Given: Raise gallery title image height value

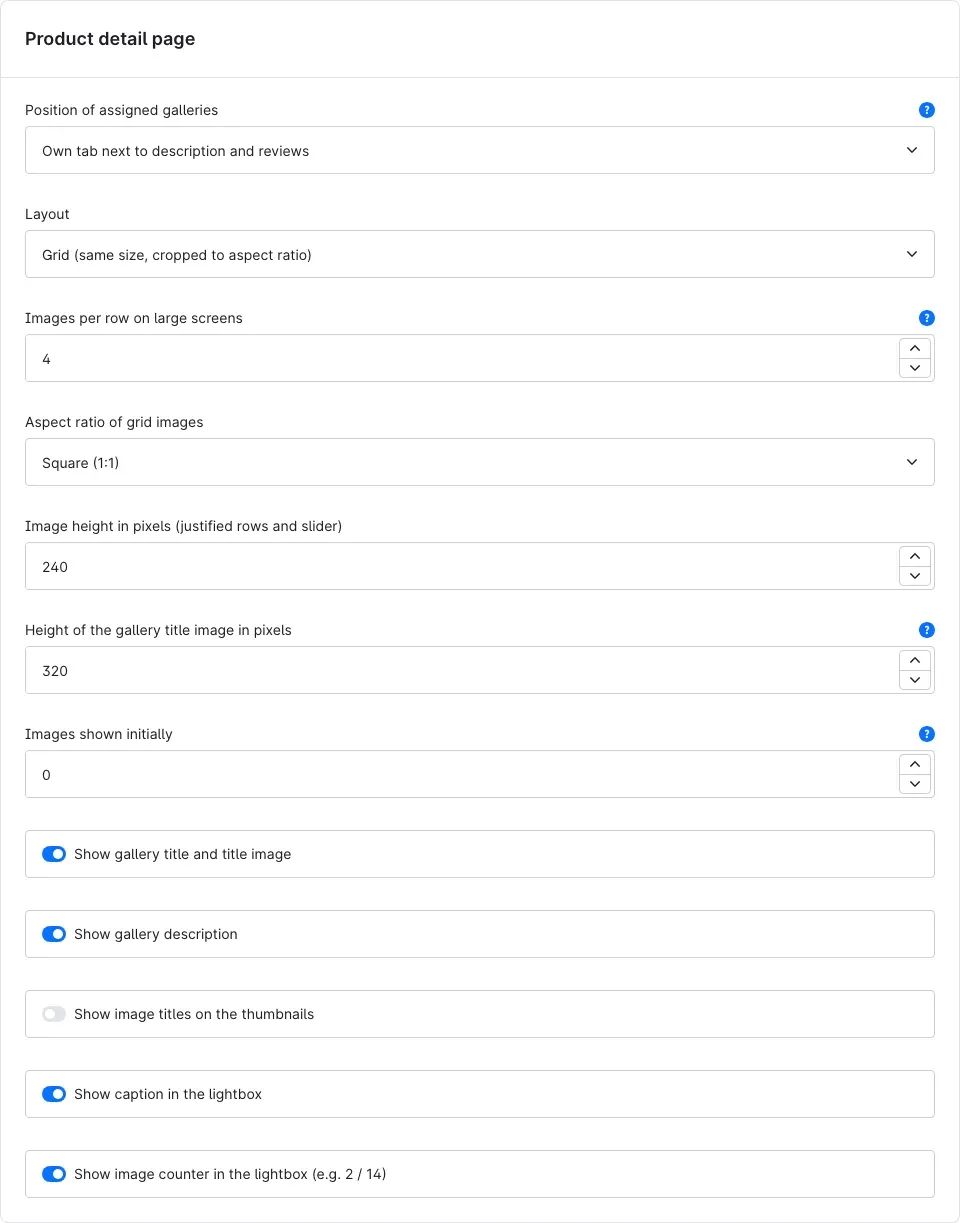Looking at the screenshot, I should tap(915, 660).
